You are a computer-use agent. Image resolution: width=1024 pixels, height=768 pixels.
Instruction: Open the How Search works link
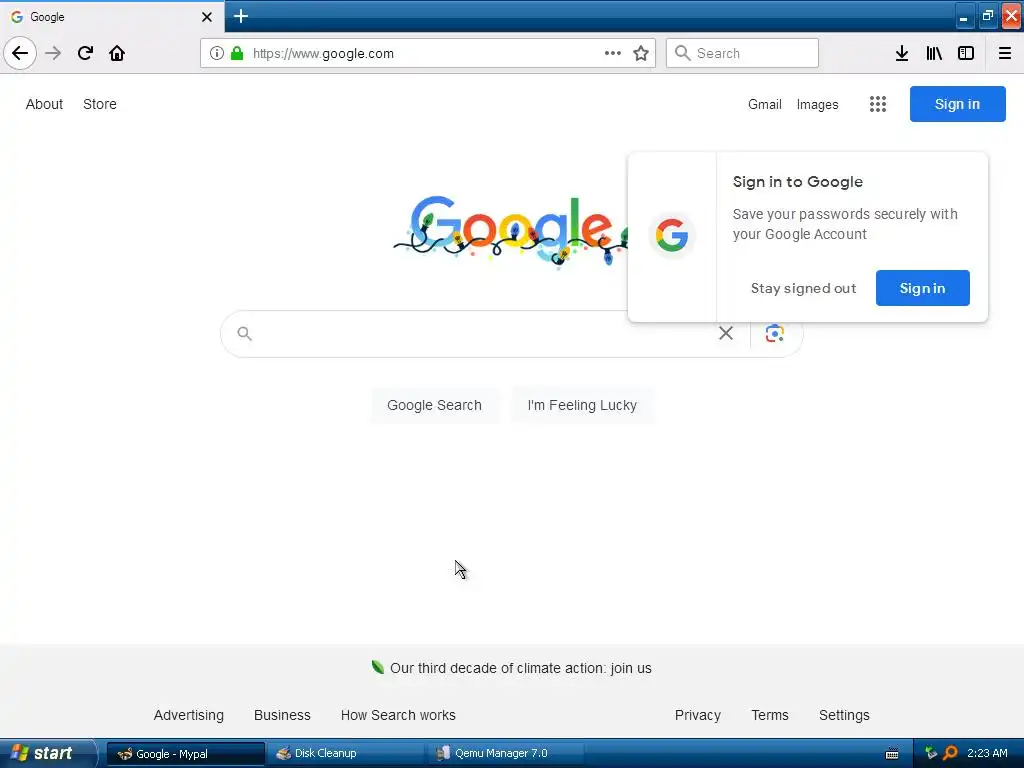pyautogui.click(x=398, y=715)
